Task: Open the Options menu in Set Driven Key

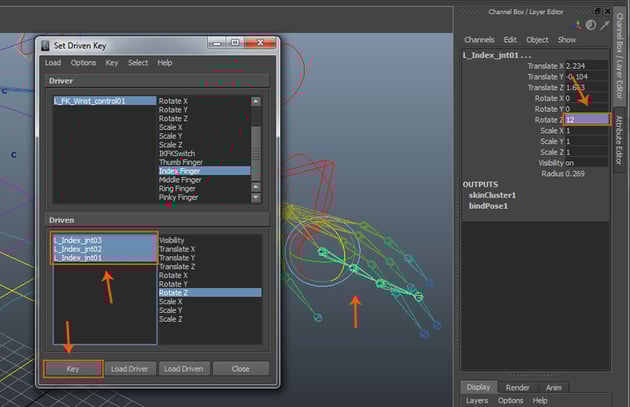Action: (x=83, y=62)
